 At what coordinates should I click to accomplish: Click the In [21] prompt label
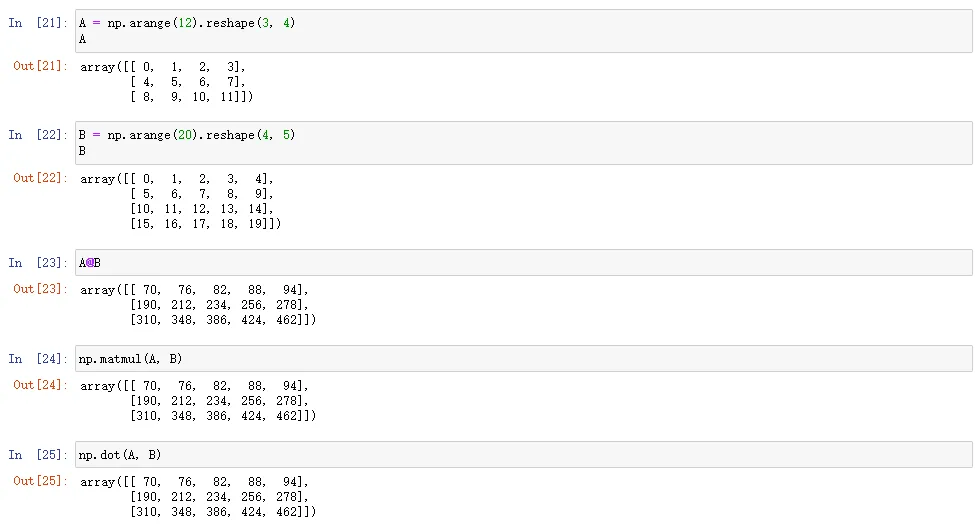pyautogui.click(x=38, y=23)
